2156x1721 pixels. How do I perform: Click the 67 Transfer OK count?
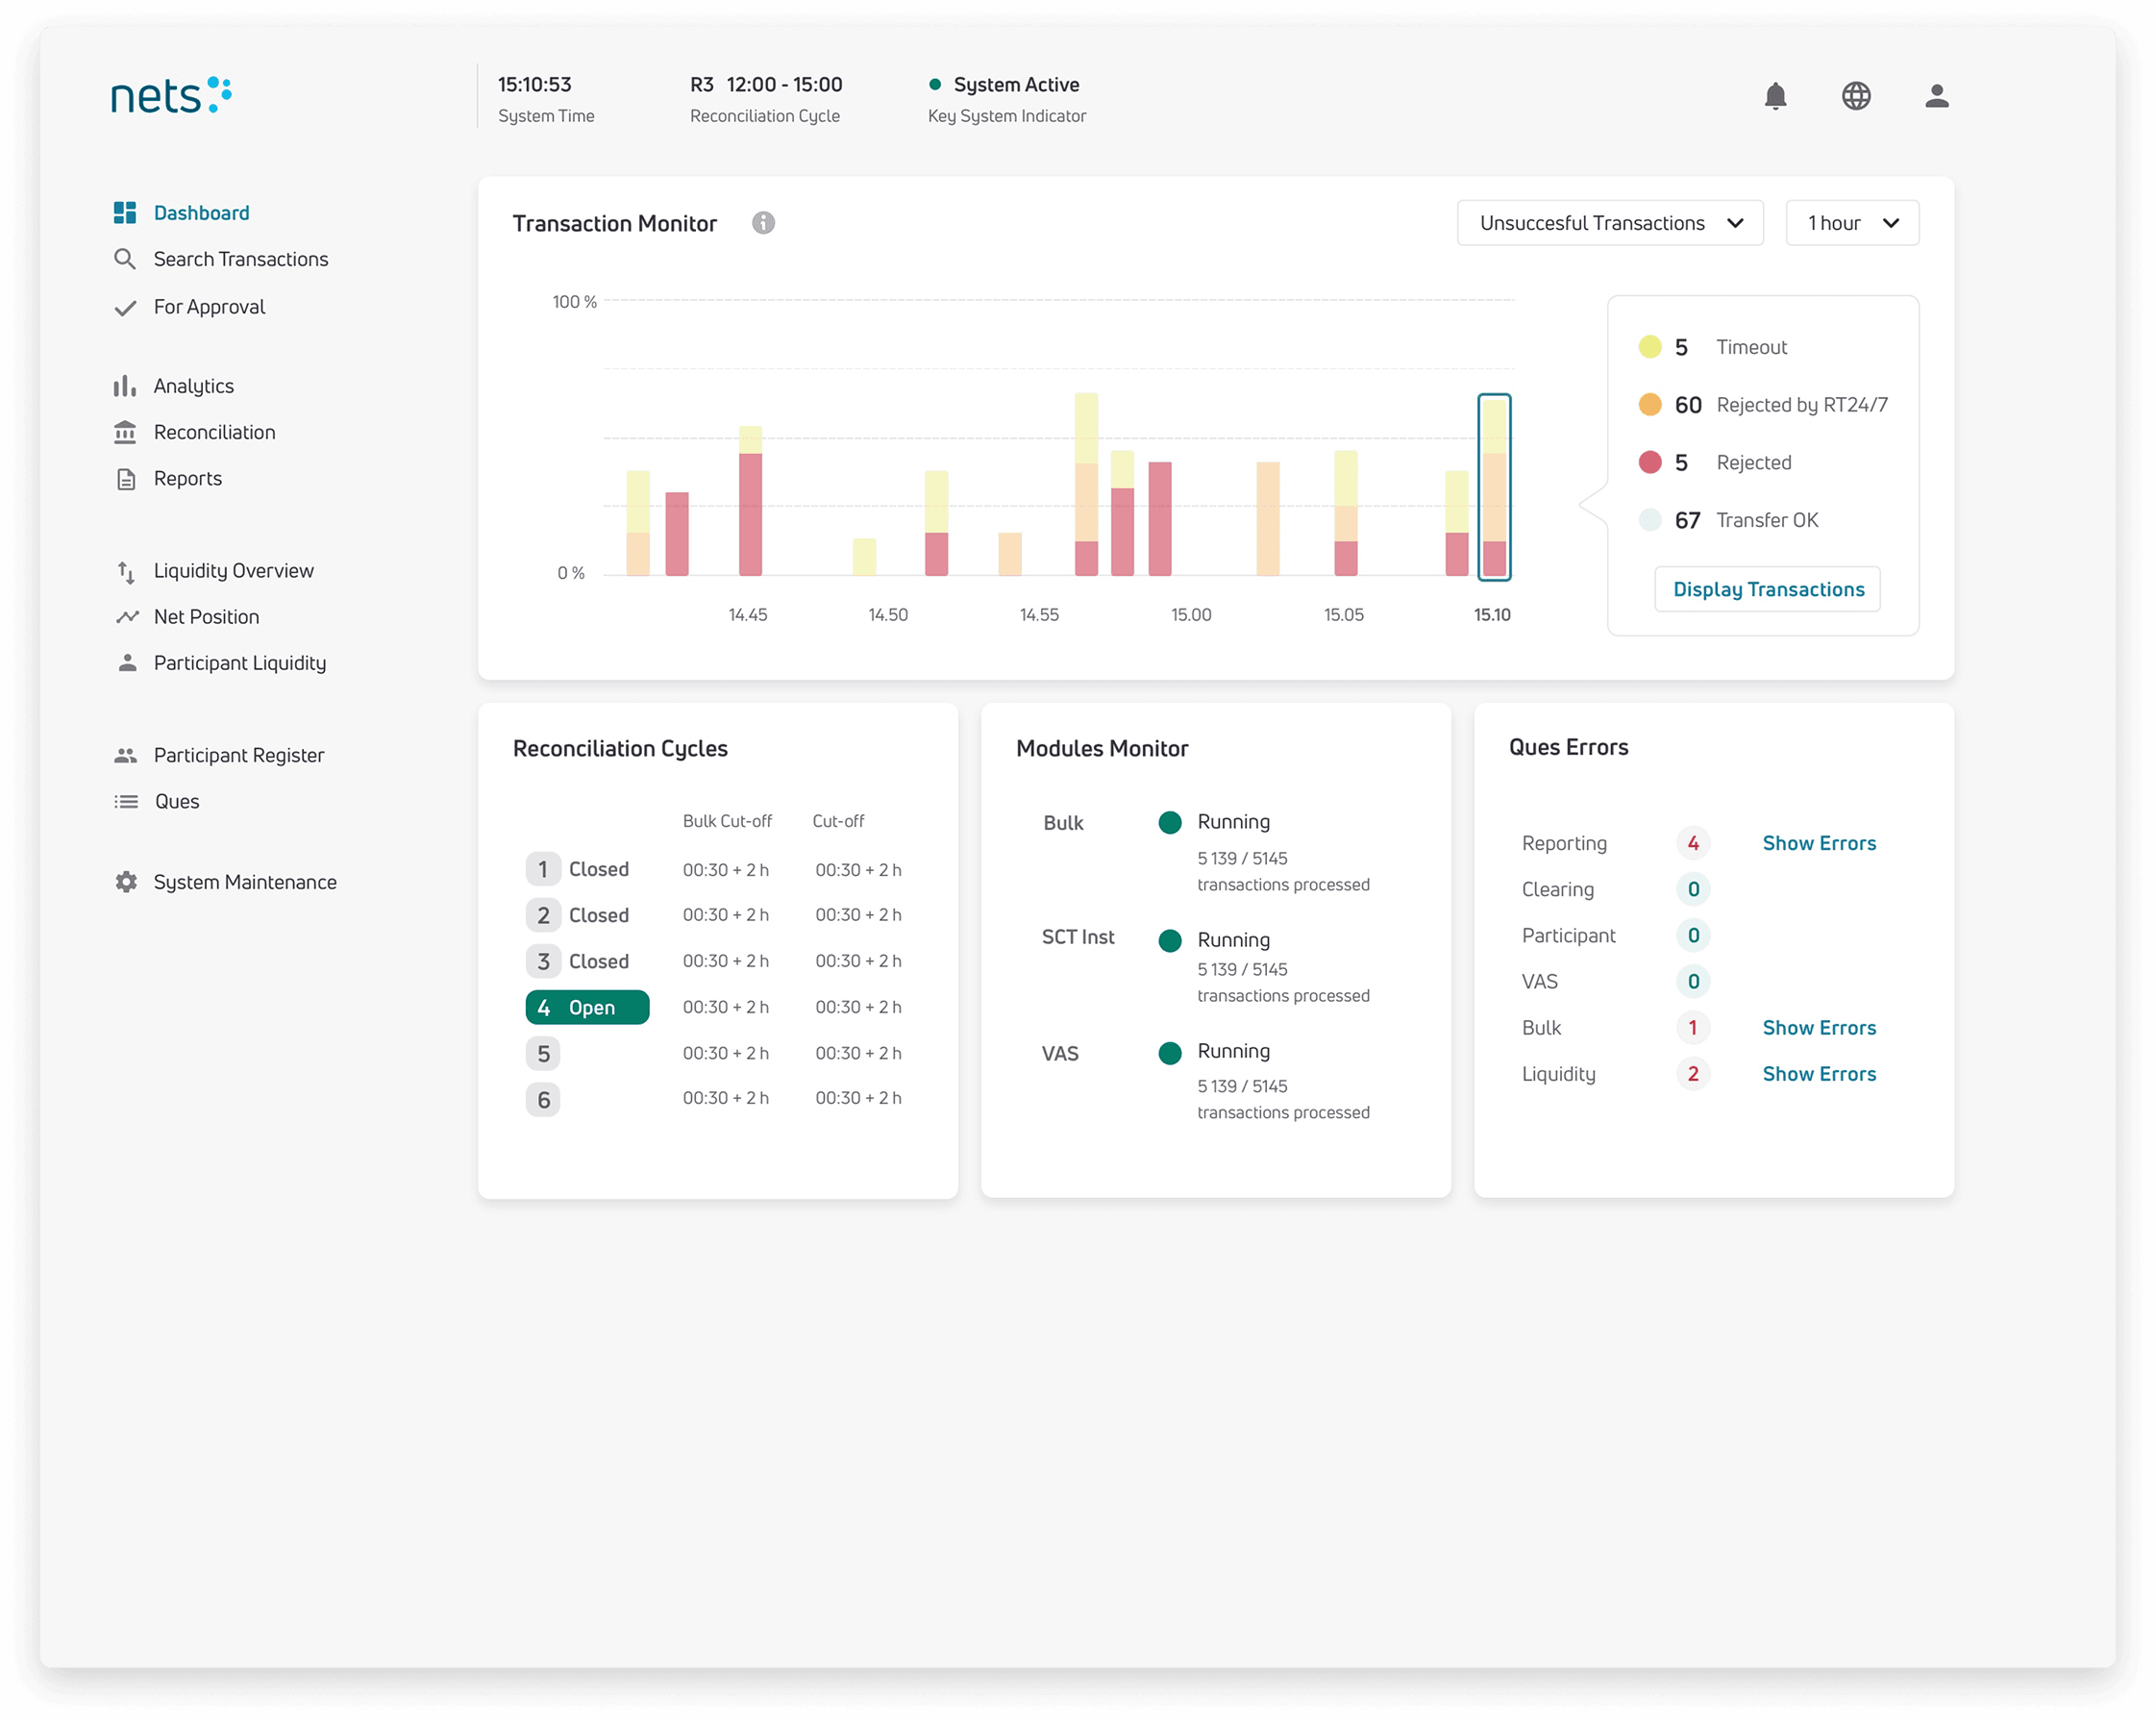pyautogui.click(x=1687, y=520)
